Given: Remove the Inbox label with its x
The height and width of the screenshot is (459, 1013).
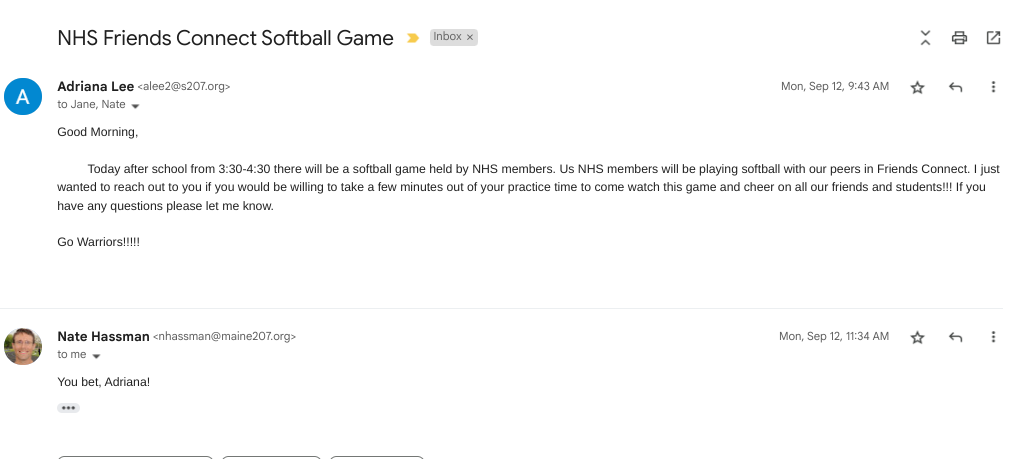Looking at the screenshot, I should pyautogui.click(x=470, y=37).
